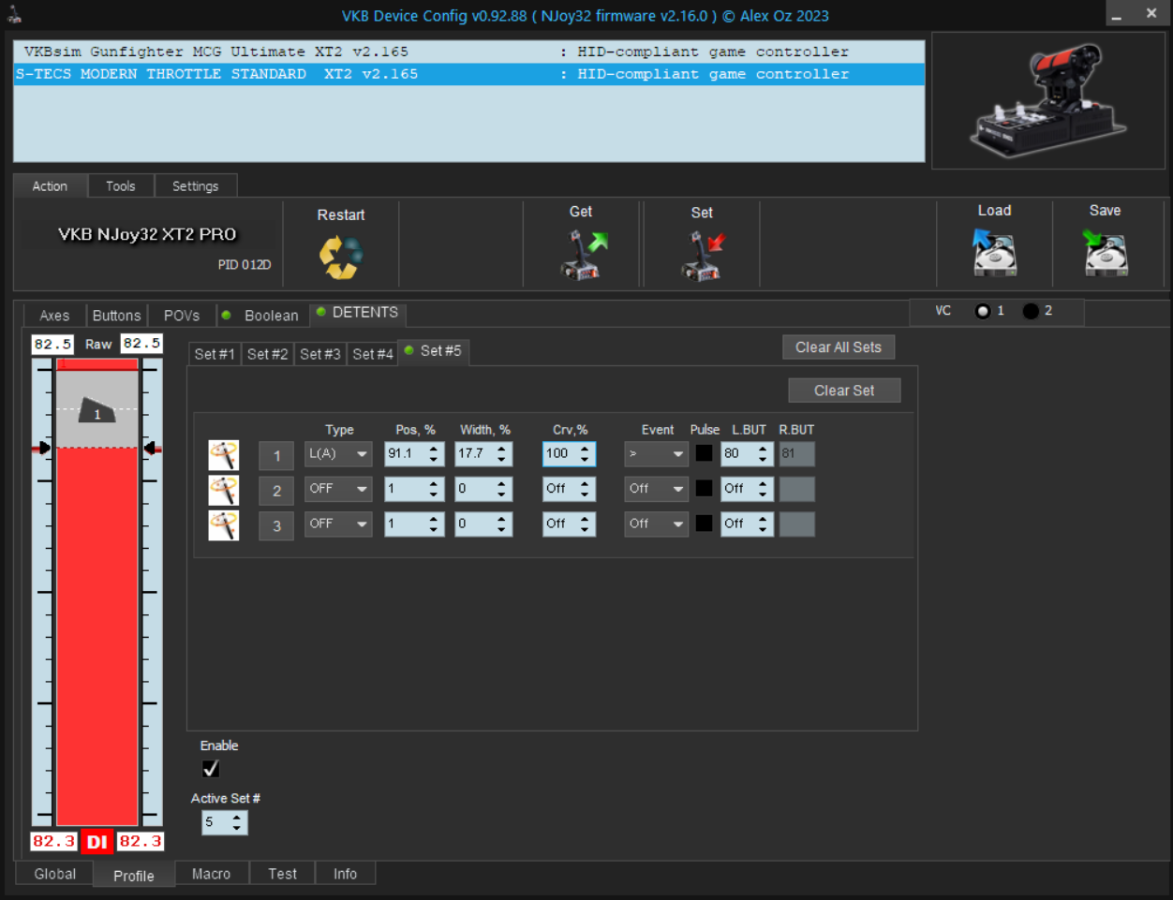The image size is (1173, 900).
Task: Click the Set configuration icon
Action: [701, 254]
